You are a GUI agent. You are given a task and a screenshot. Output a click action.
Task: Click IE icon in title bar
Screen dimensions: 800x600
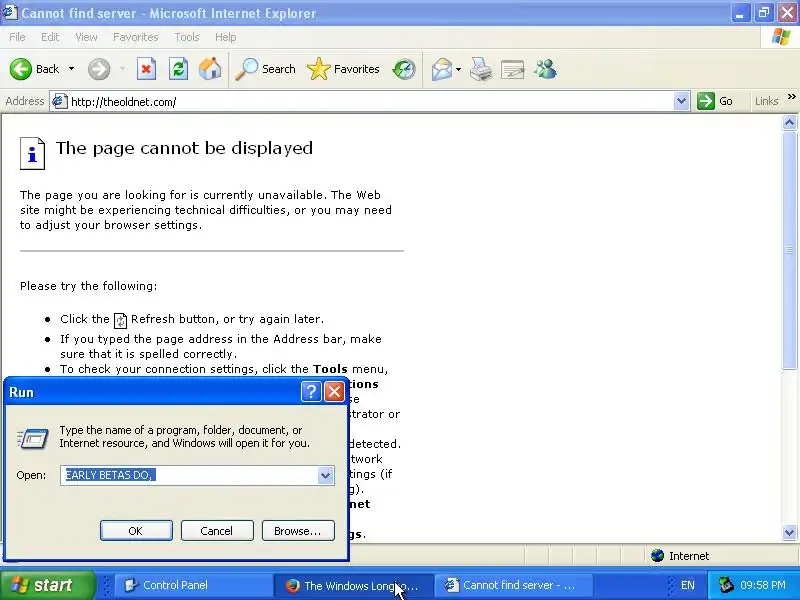pos(10,12)
